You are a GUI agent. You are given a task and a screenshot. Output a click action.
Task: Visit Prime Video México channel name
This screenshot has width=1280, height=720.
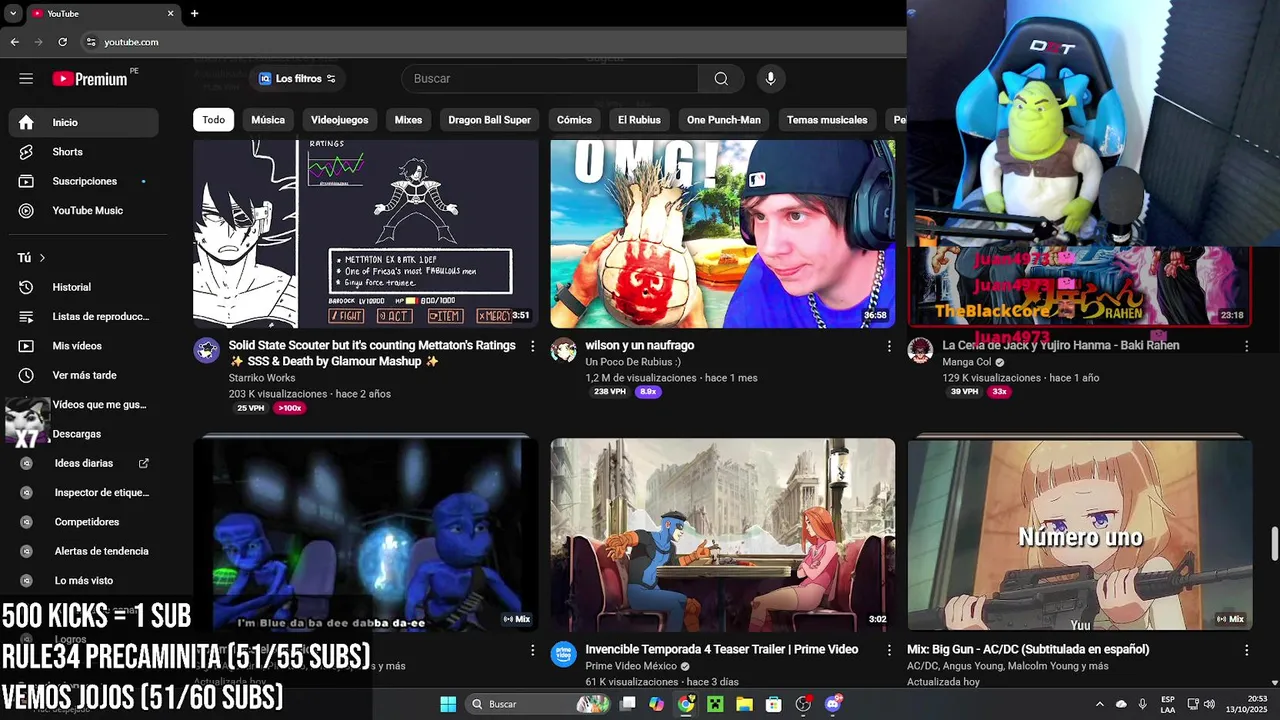click(631, 666)
